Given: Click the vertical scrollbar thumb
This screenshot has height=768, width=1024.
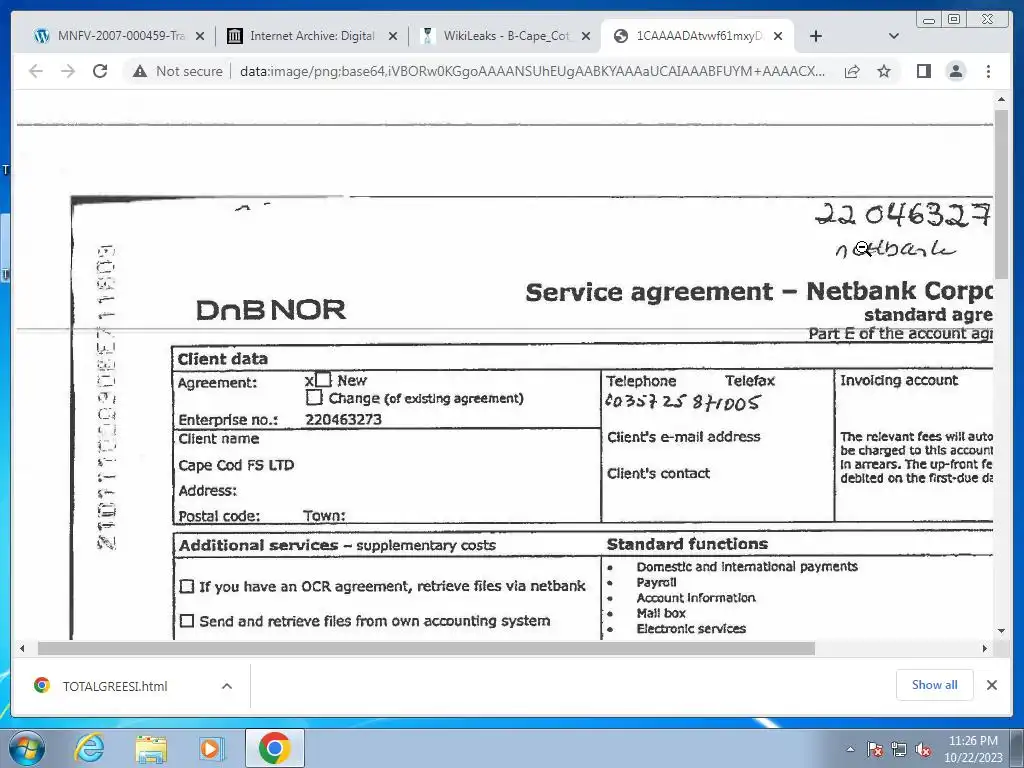Looking at the screenshot, I should click(1001, 194).
